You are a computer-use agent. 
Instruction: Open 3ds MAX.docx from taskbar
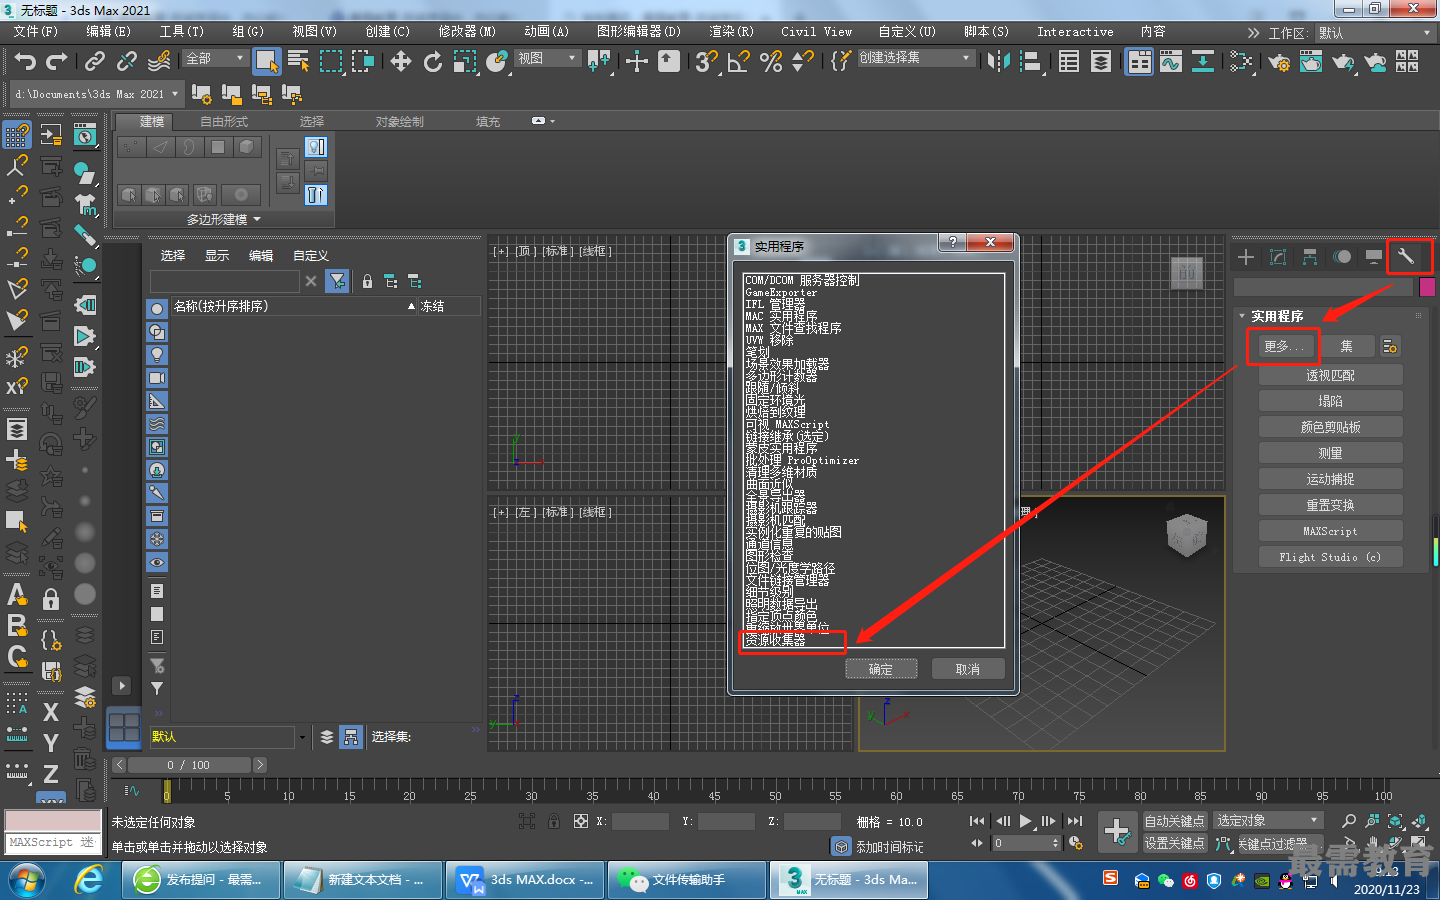pos(526,880)
